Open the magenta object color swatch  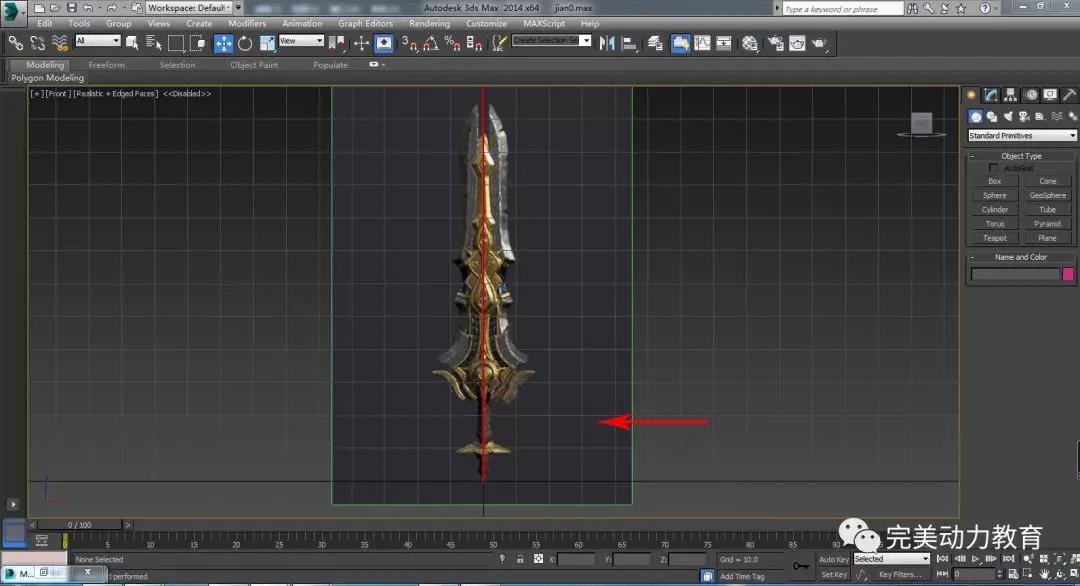click(x=1068, y=274)
